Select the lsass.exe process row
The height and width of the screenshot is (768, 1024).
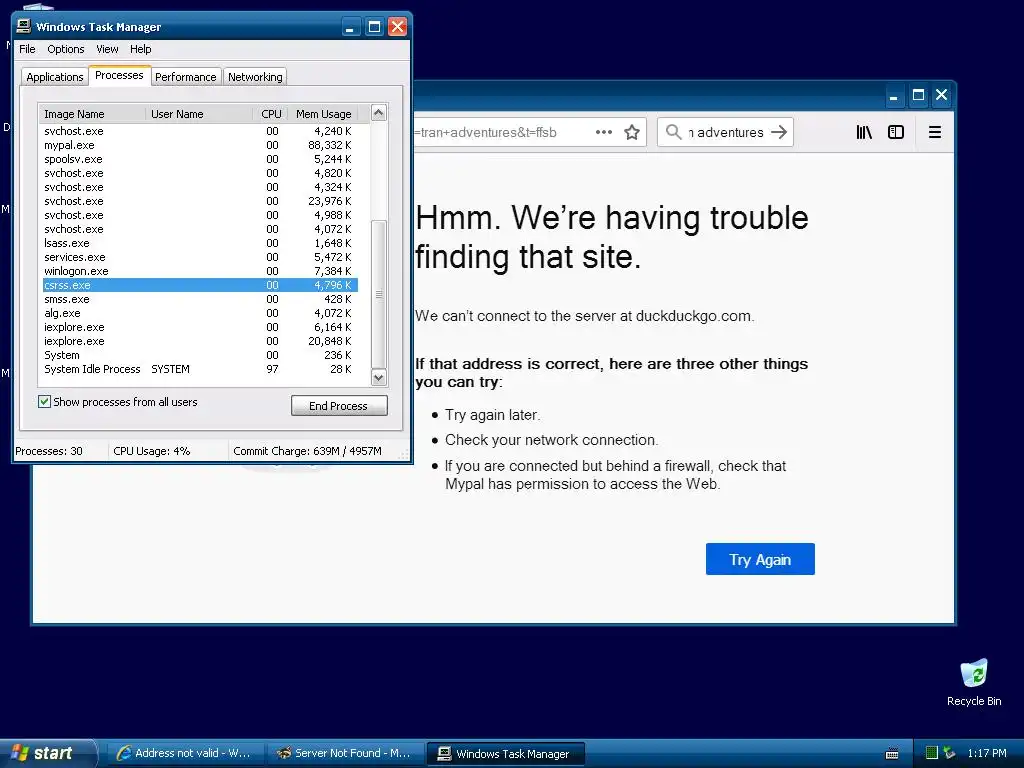click(x=199, y=243)
